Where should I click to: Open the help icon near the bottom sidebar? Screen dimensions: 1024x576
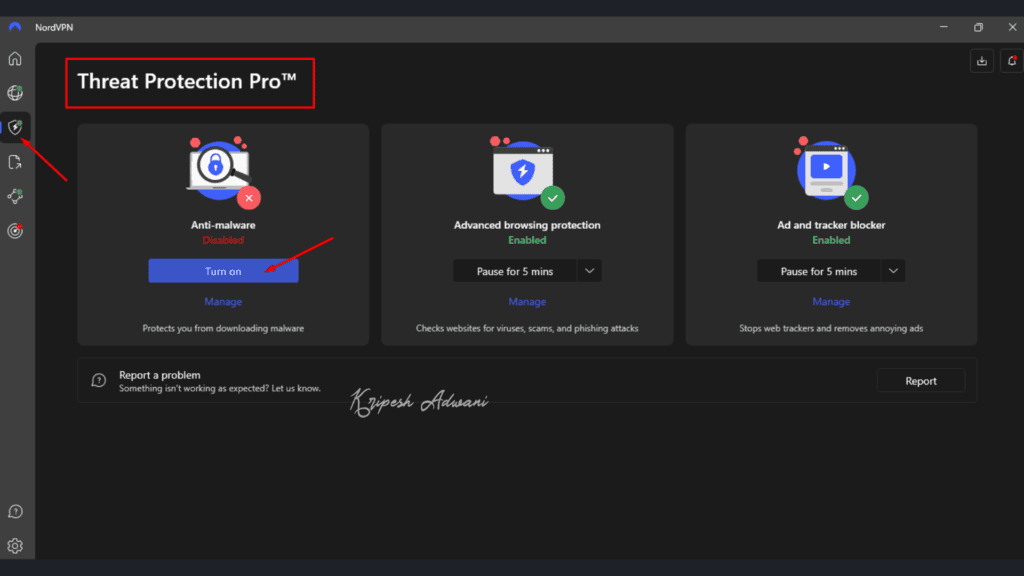14,511
